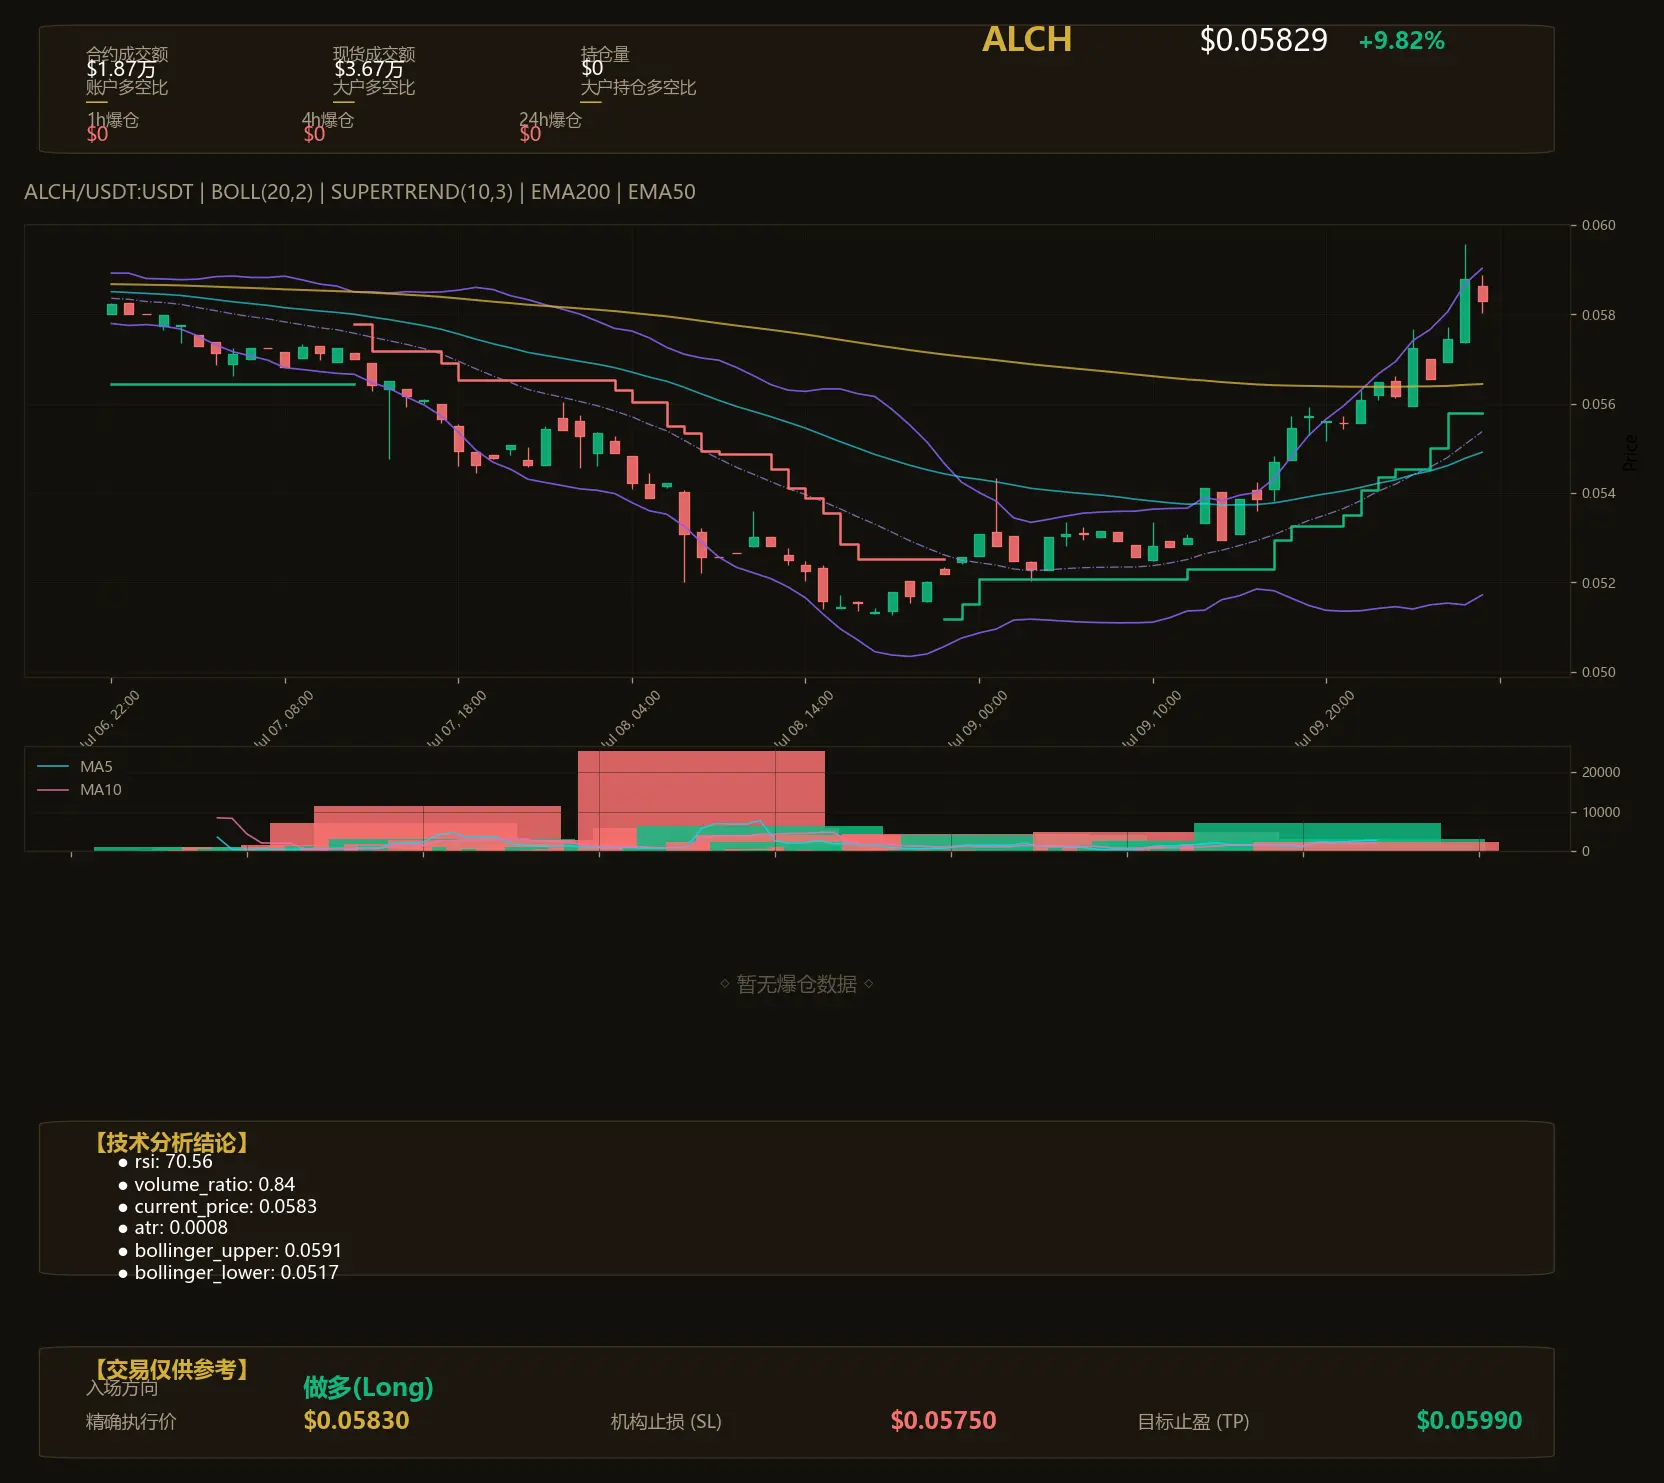
Task: Click the 目标止盈 (TP) label
Action: [1194, 1422]
